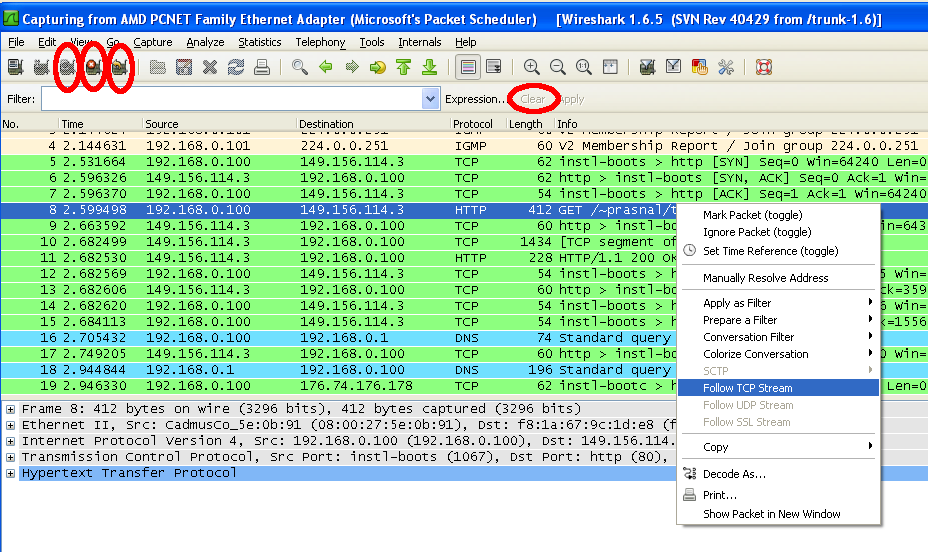Choose Manually Resolve Address
This screenshot has height=552, width=928.
pyautogui.click(x=778, y=278)
